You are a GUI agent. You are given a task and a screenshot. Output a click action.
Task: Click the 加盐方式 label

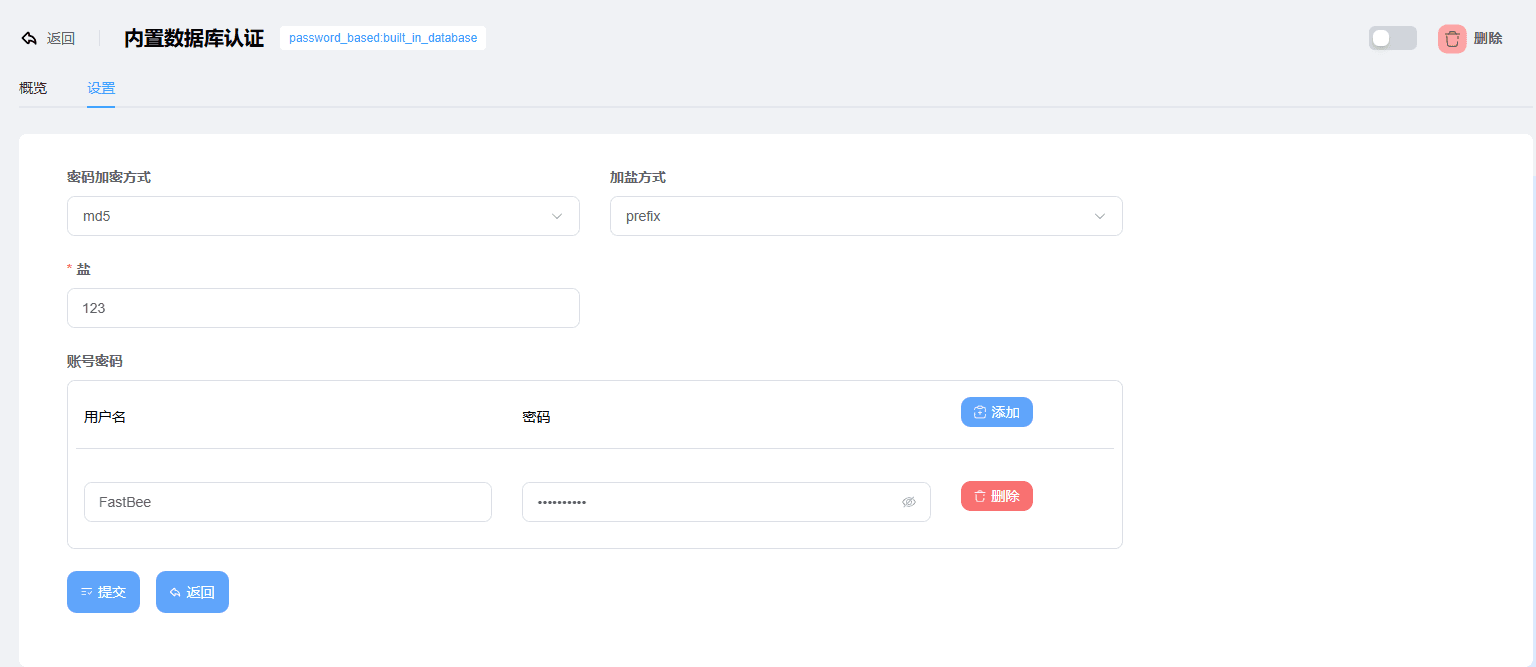click(x=638, y=177)
